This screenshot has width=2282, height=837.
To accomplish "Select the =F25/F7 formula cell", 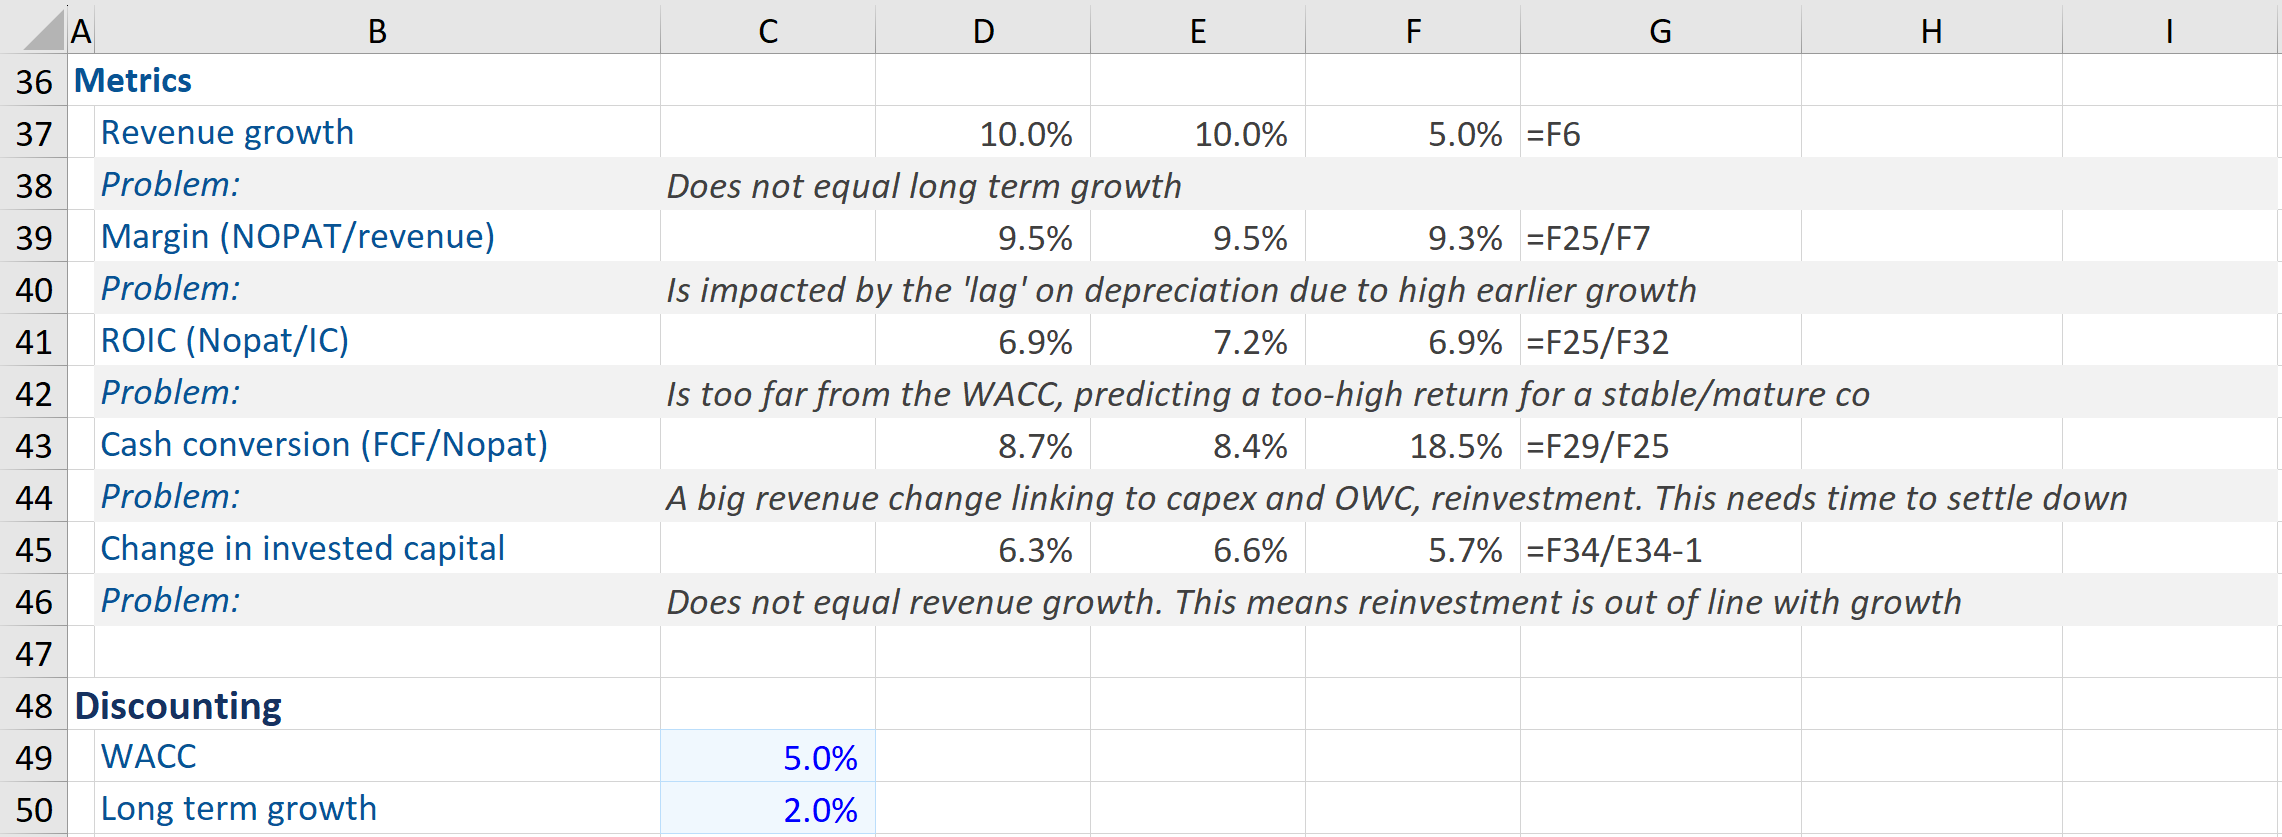I will (x=1588, y=238).
